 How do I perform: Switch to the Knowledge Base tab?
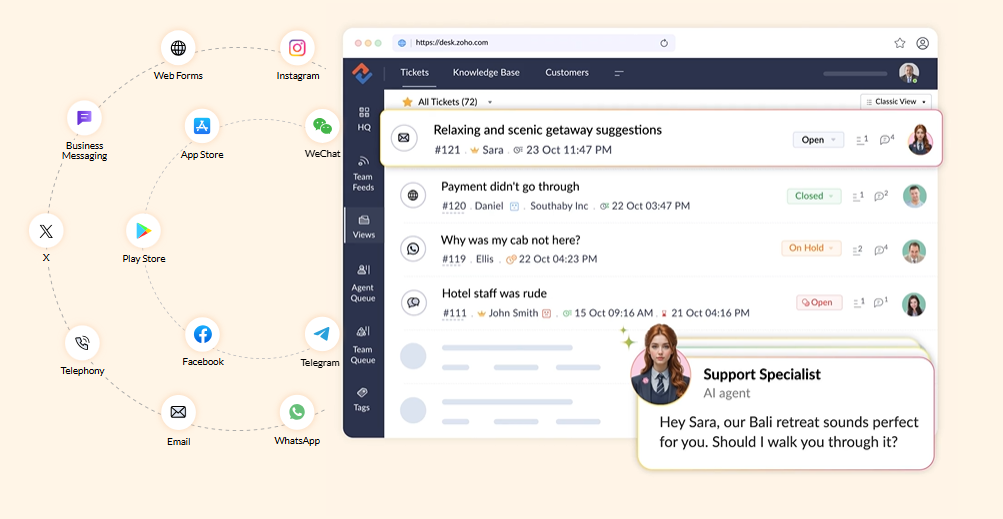pyautogui.click(x=486, y=73)
